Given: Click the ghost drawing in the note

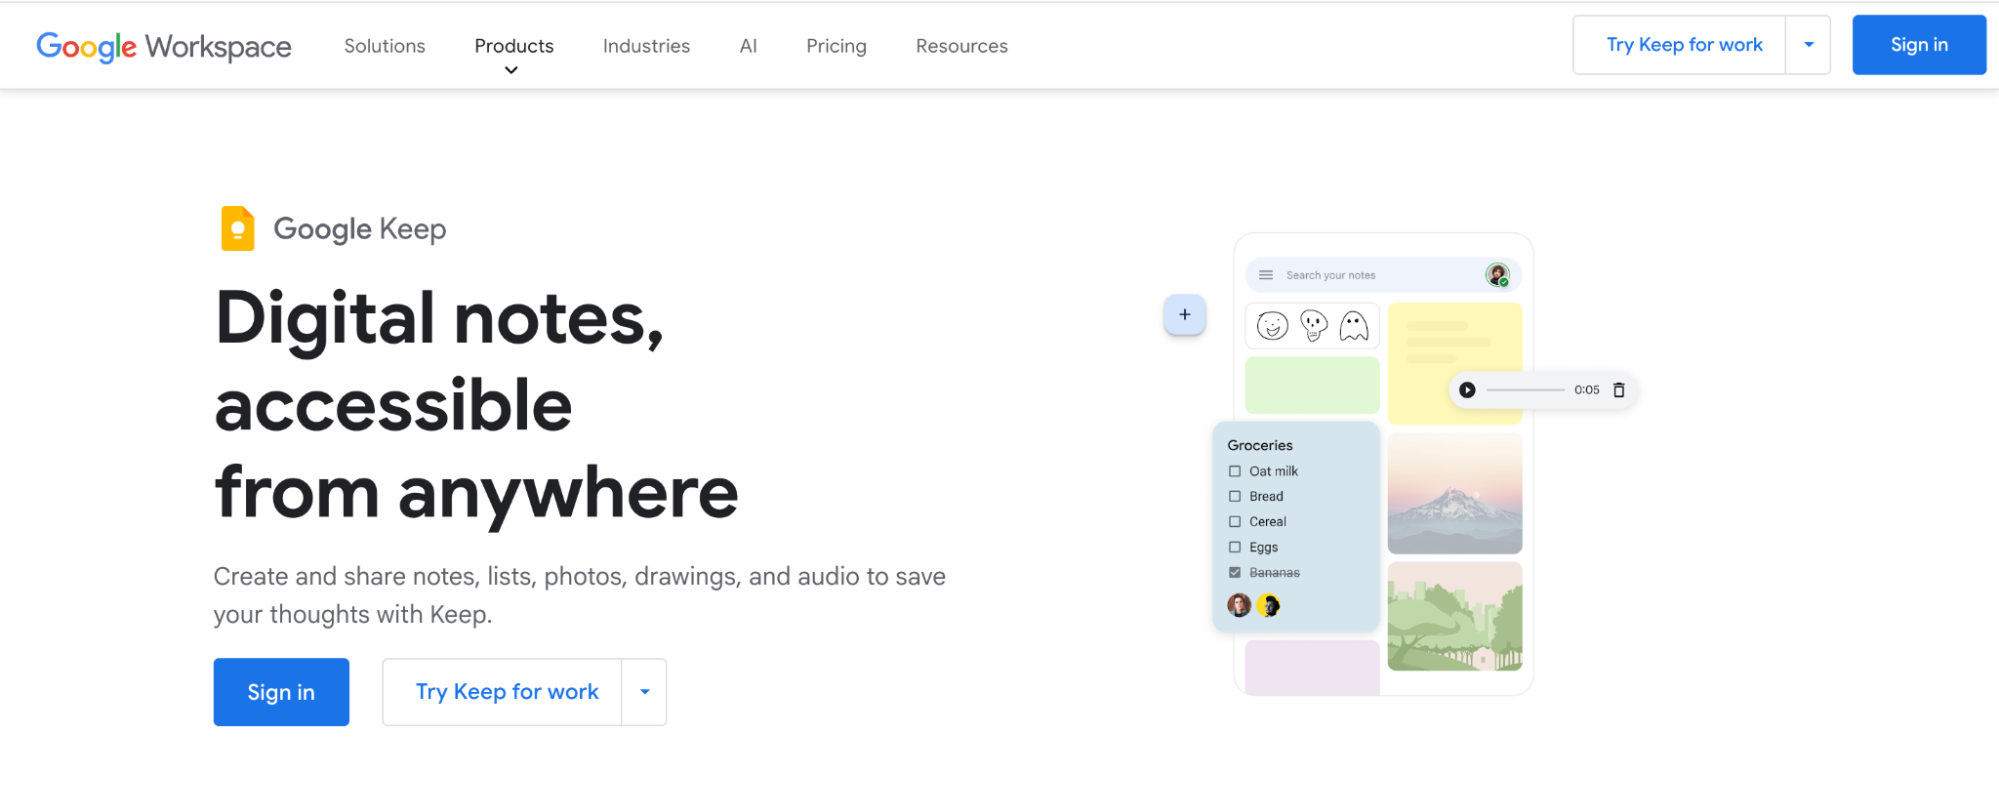Looking at the screenshot, I should (x=1354, y=326).
